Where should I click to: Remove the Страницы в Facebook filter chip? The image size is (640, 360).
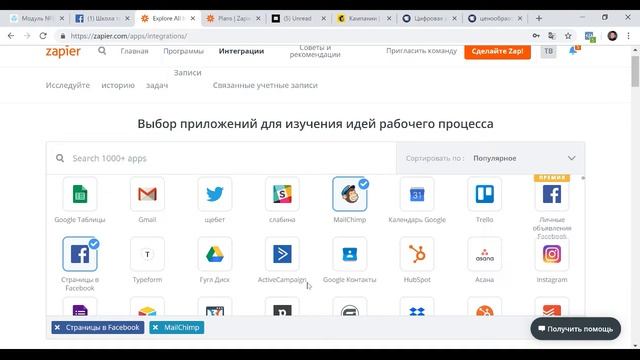[58, 327]
